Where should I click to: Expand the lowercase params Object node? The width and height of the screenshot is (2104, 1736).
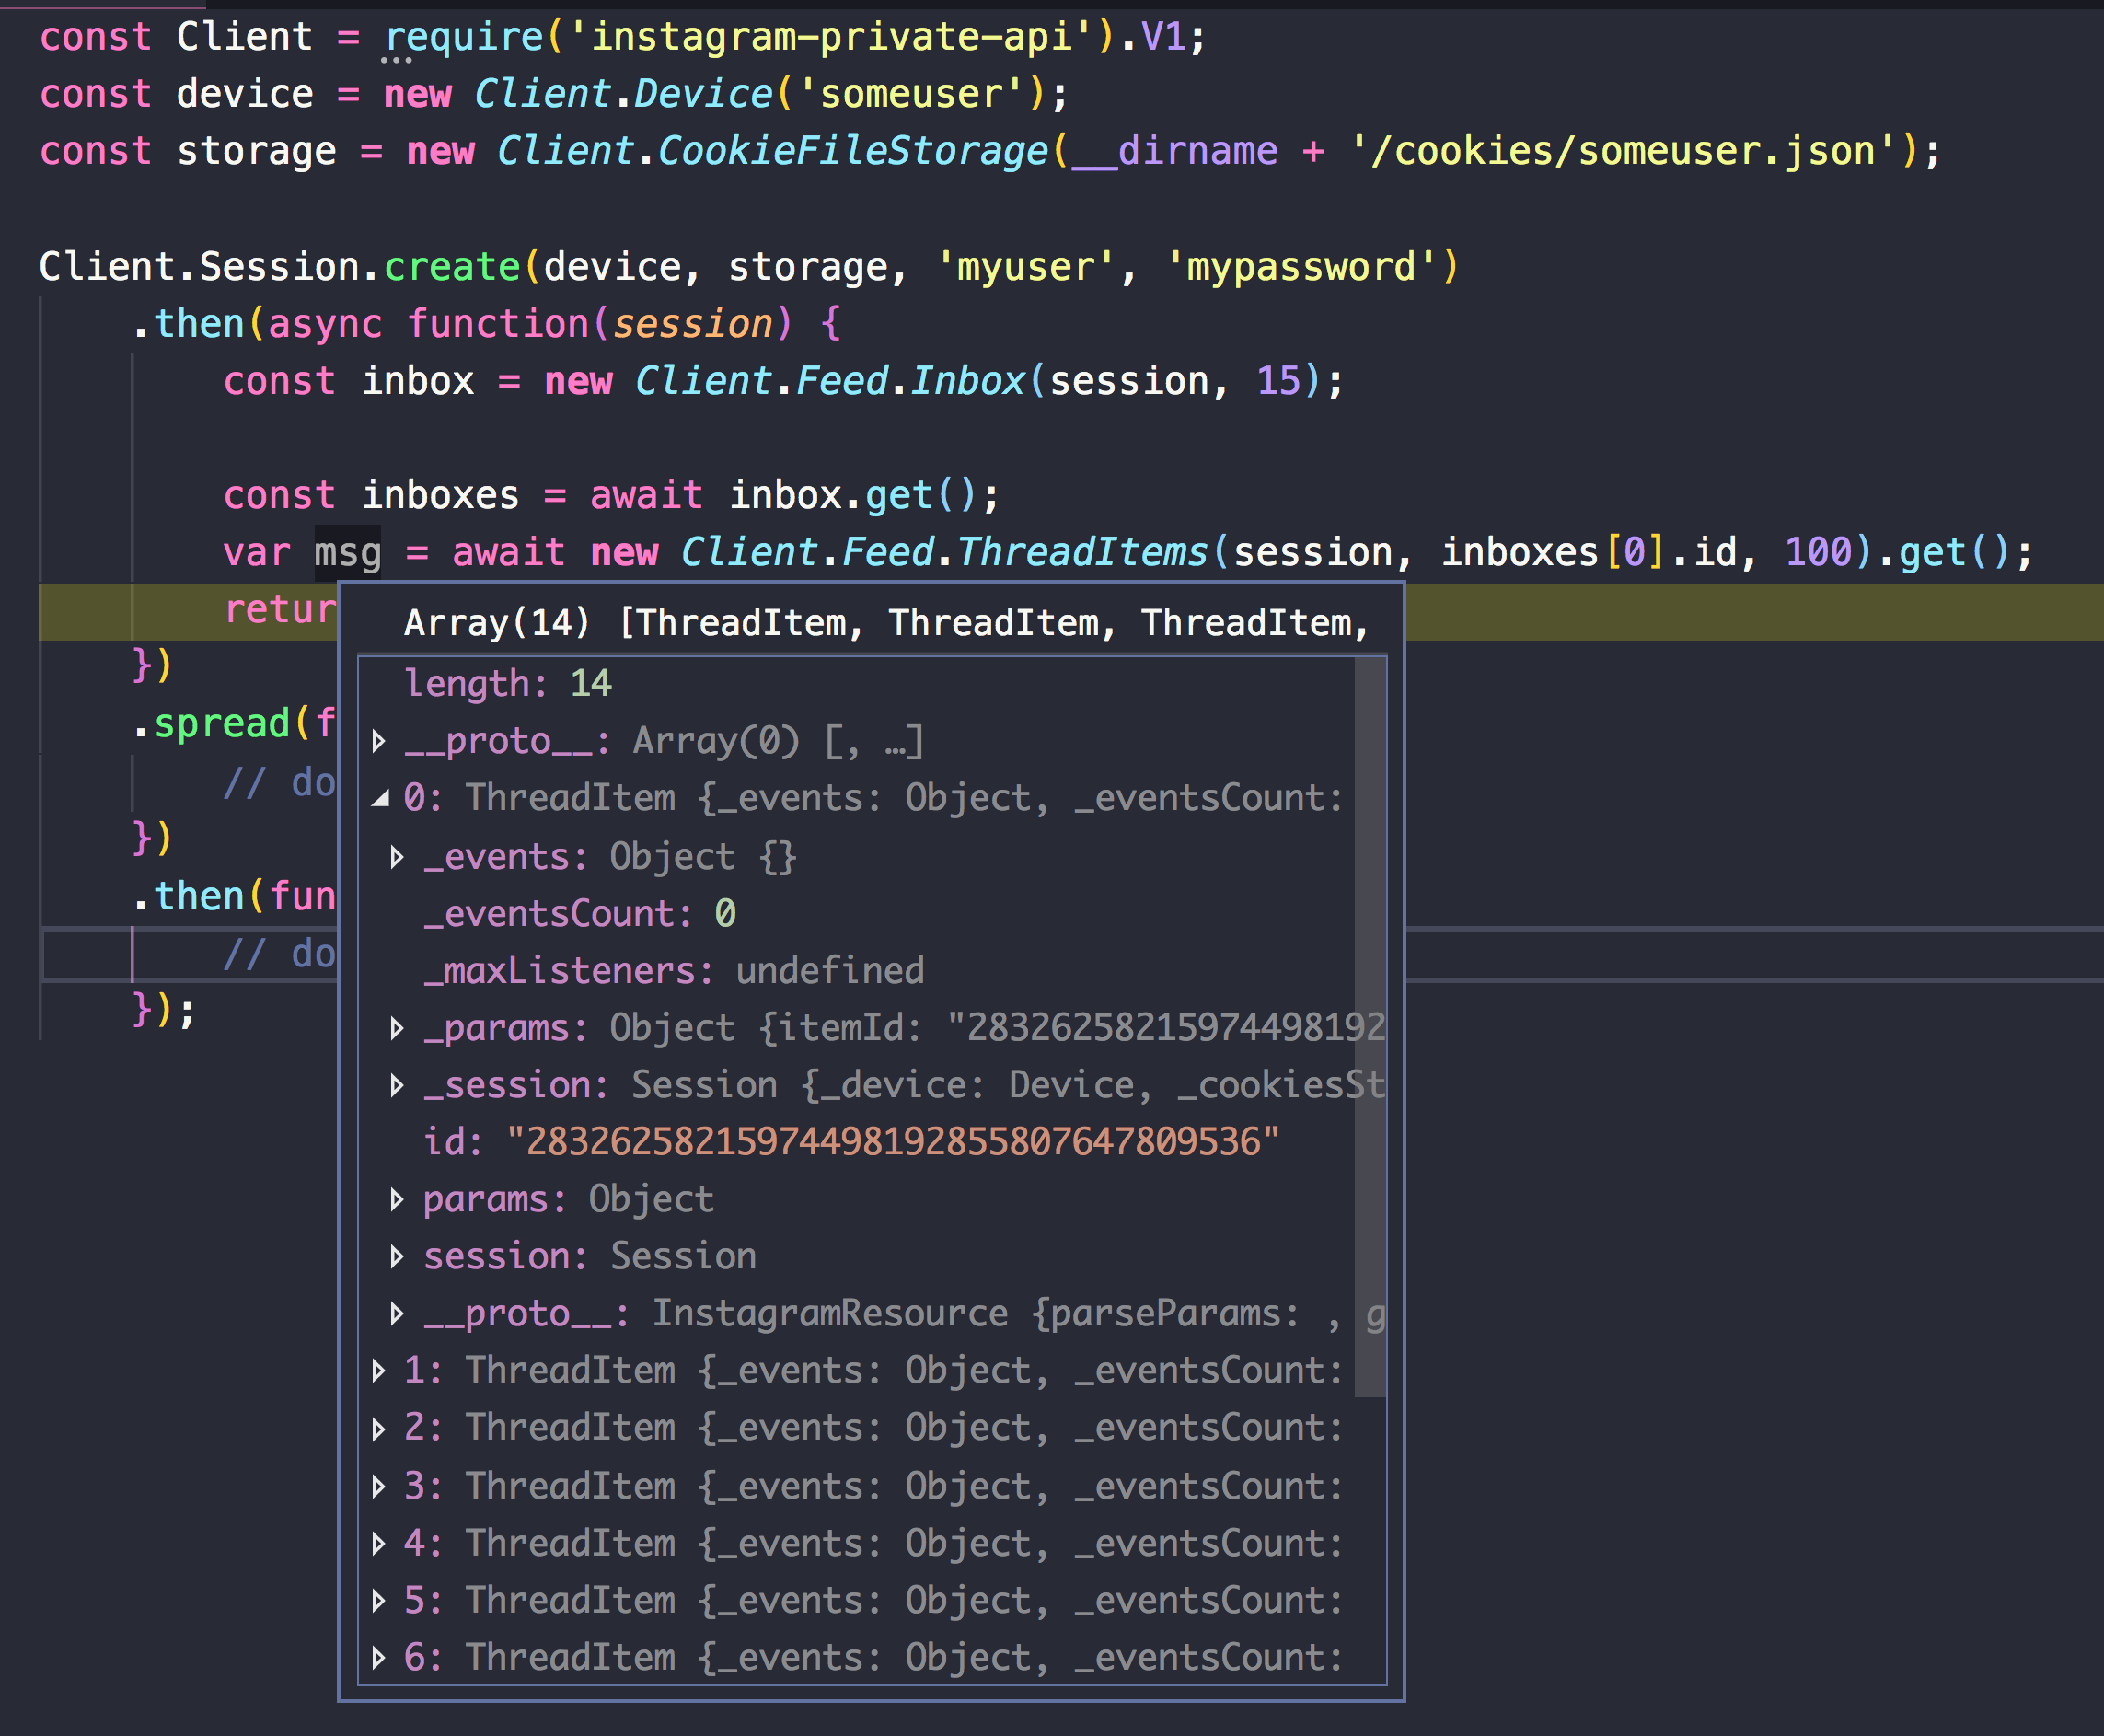397,1199
